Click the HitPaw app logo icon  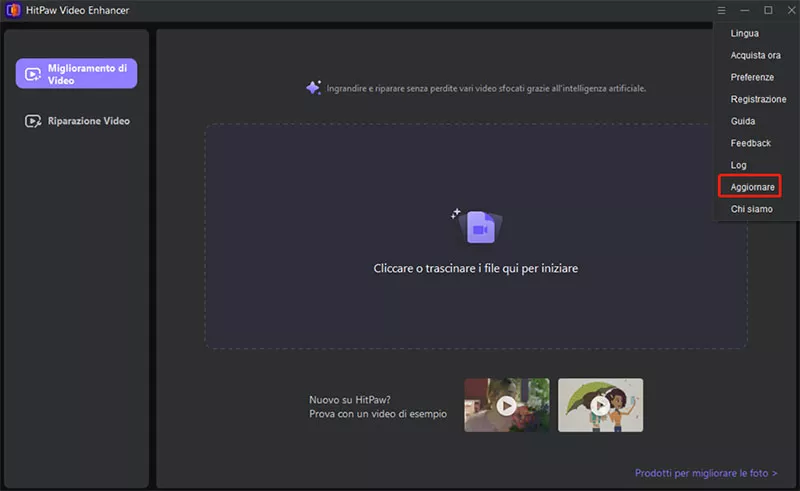point(13,10)
